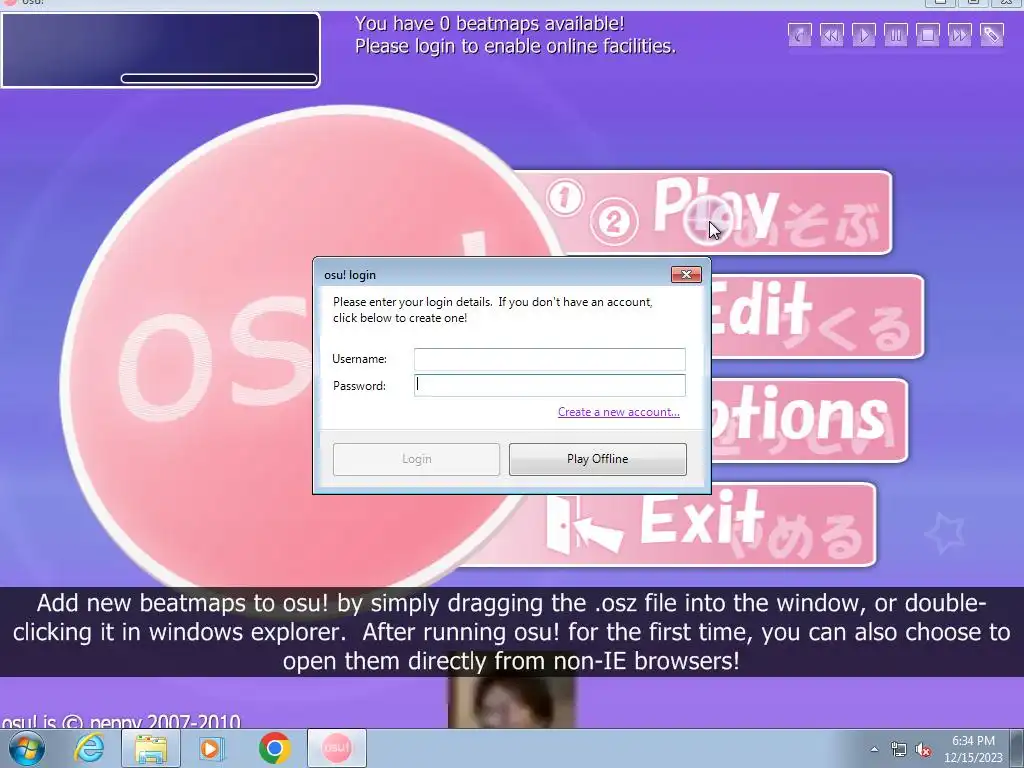Close the osu! login dialog
This screenshot has width=1024, height=768.
[x=686, y=274]
